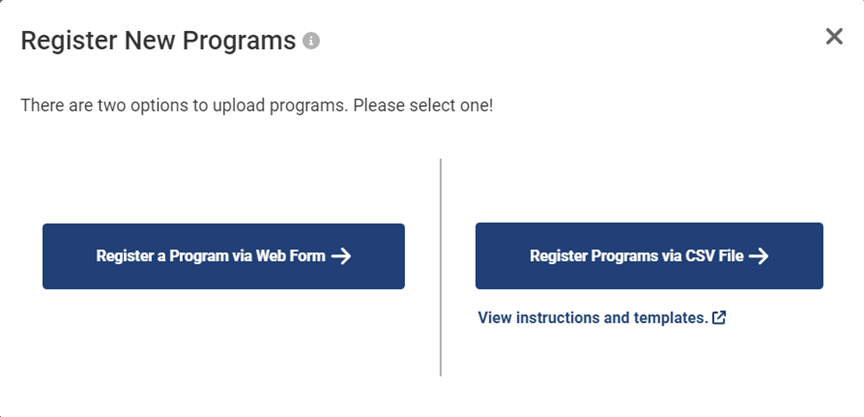
Task: Click Register a Program via Web Form
Action: coord(223,256)
